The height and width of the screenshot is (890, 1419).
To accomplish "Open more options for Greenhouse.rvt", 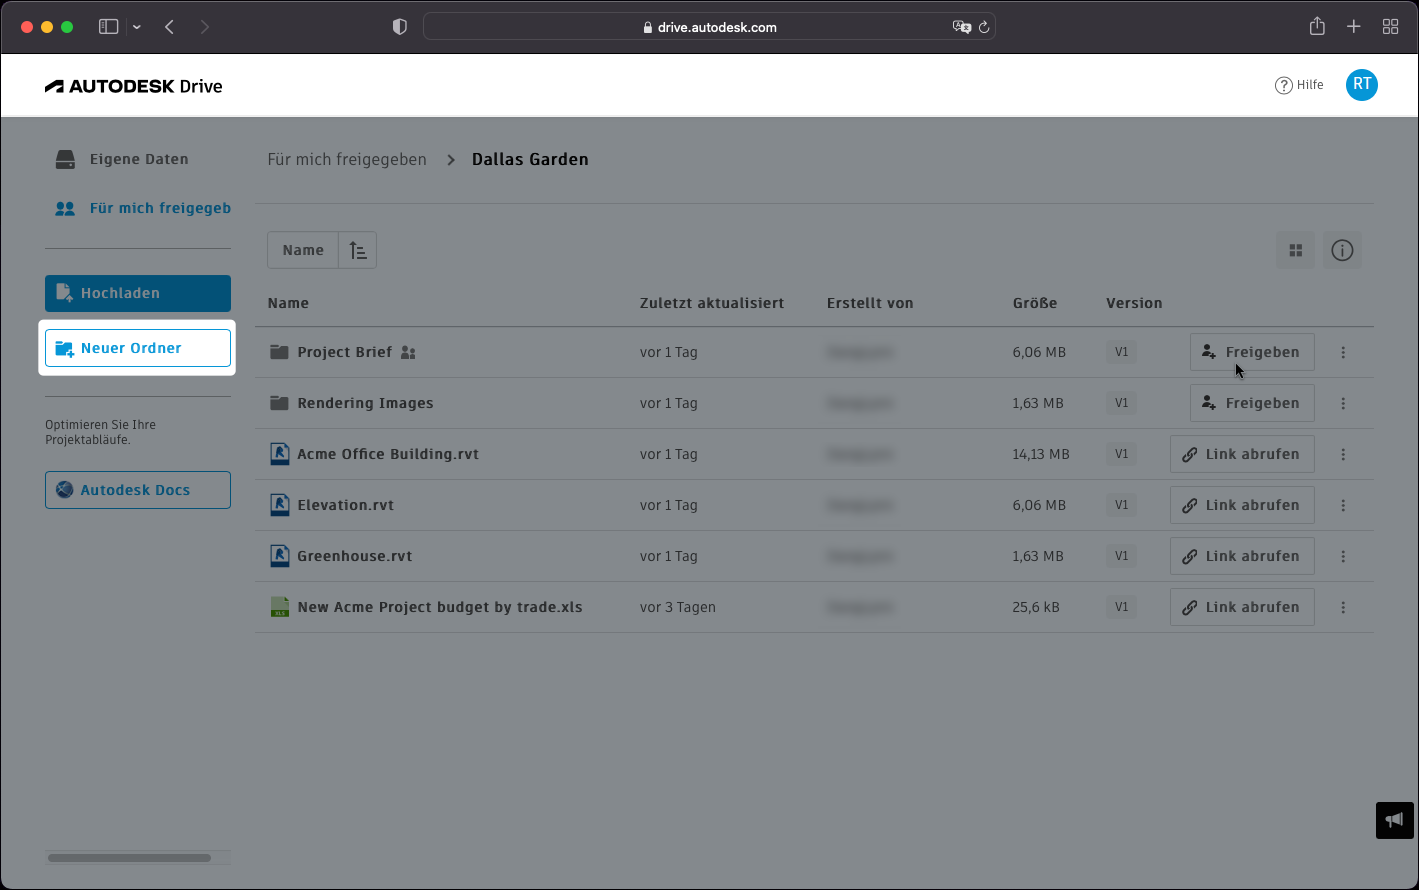I will [1343, 556].
